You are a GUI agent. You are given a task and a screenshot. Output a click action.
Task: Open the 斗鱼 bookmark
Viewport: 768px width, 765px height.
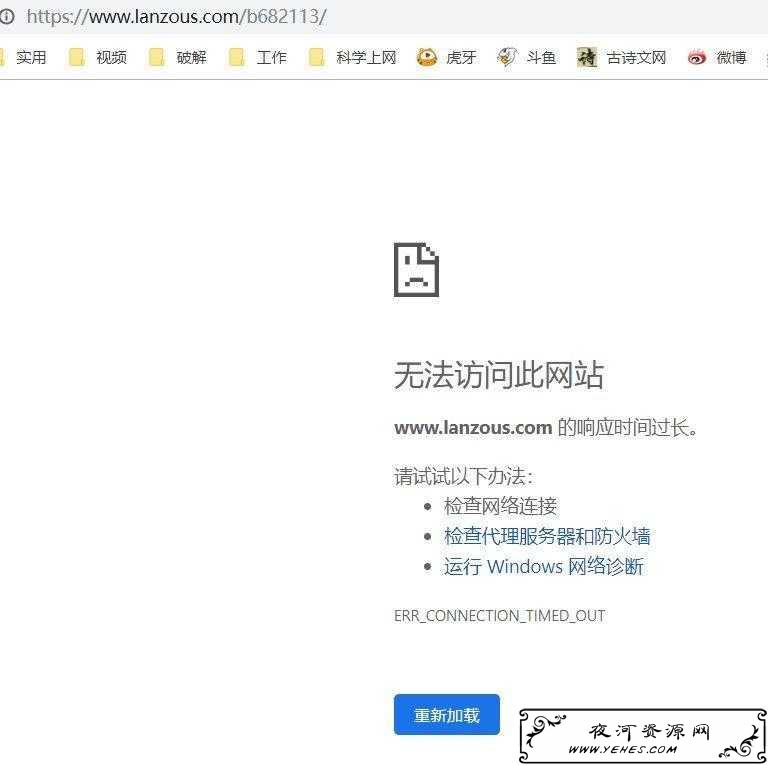(527, 57)
